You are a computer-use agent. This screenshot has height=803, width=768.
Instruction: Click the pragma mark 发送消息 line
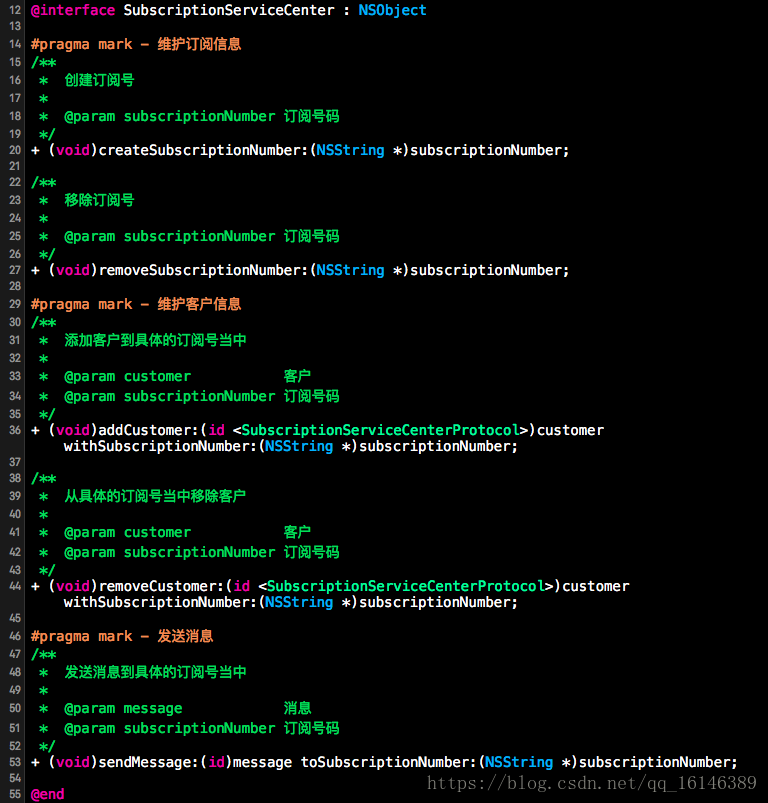[x=122, y=636]
